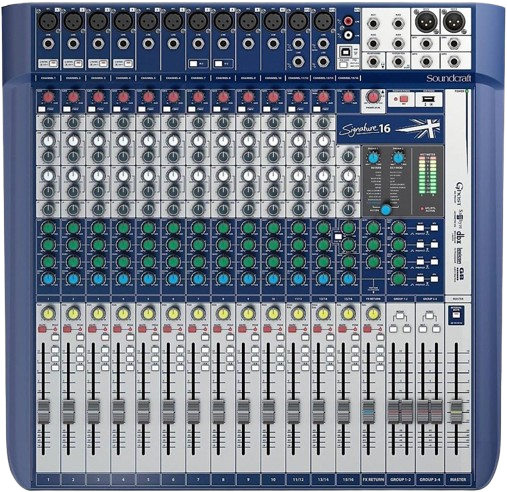The height and width of the screenshot is (492, 507).
Task: Click channel 8 yellow pan knob
Action: pos(223,314)
